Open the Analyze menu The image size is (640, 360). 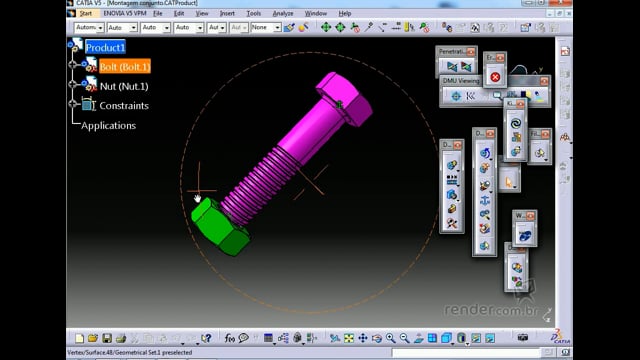tap(282, 13)
